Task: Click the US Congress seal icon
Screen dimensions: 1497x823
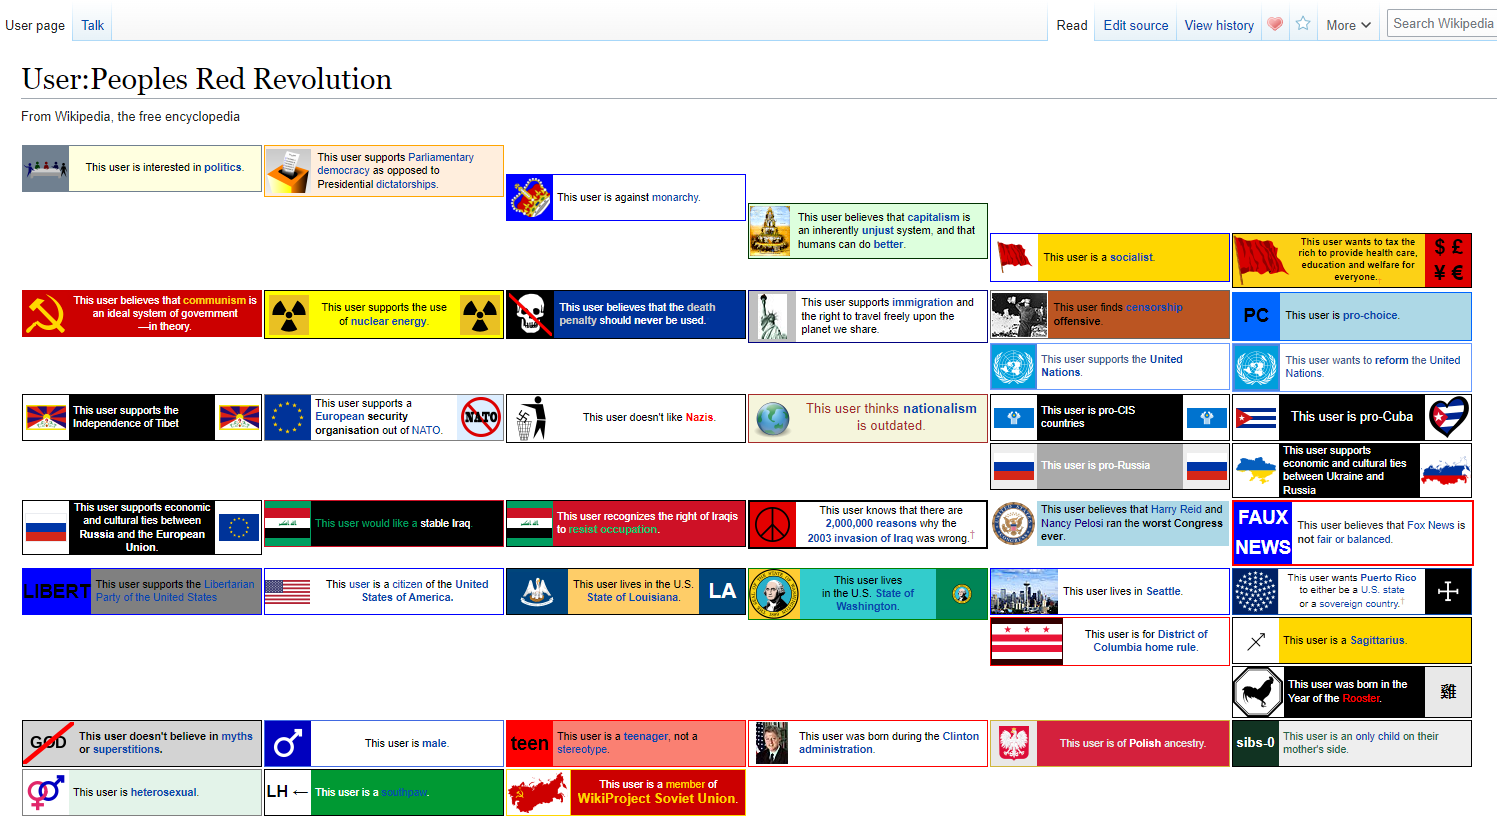Action: (x=1013, y=523)
